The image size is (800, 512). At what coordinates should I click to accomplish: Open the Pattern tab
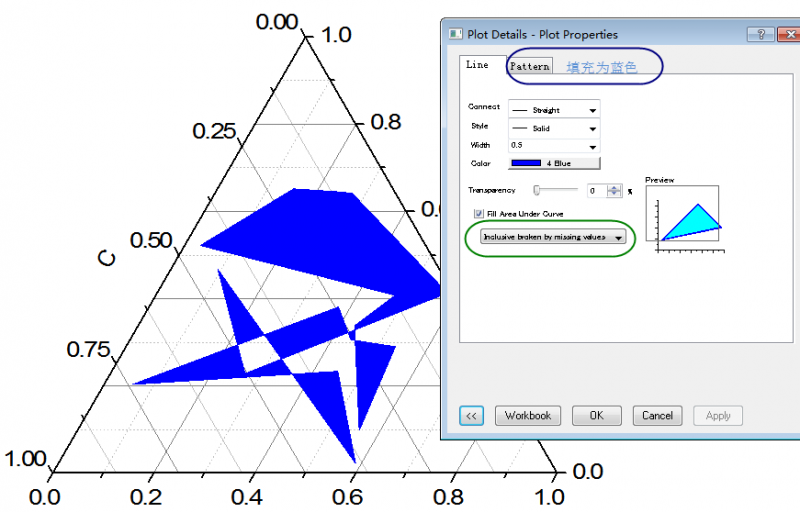530,66
